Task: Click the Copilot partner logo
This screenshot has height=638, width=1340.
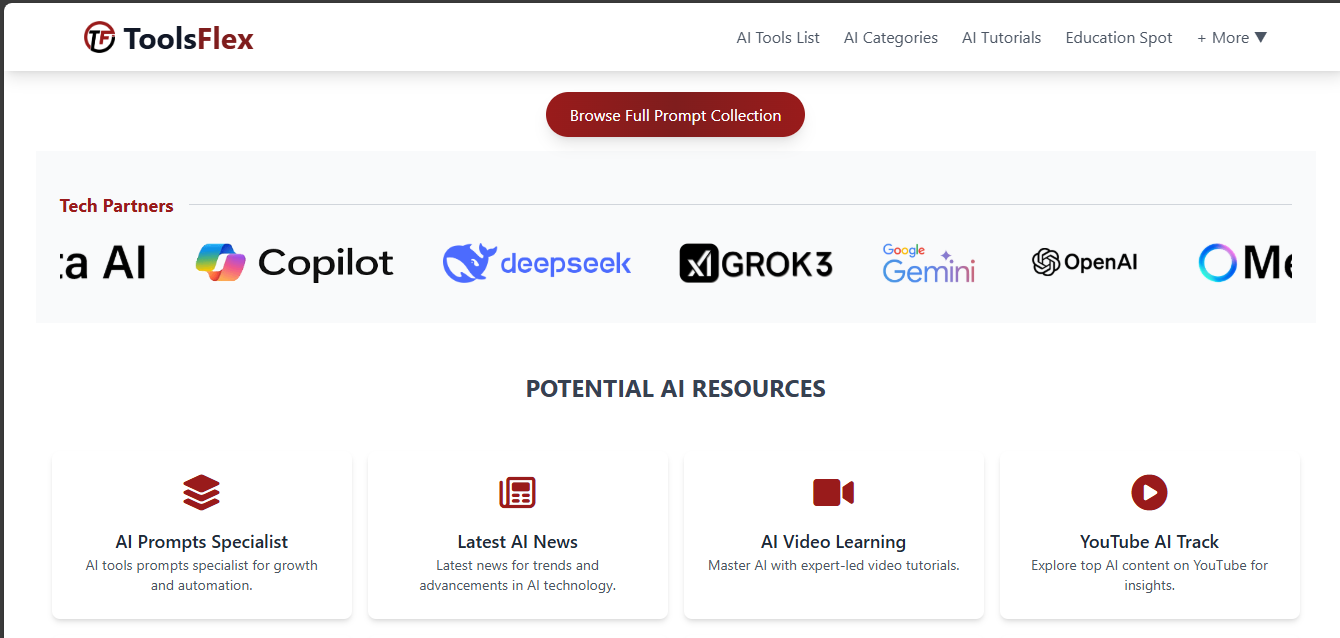Action: click(x=294, y=263)
